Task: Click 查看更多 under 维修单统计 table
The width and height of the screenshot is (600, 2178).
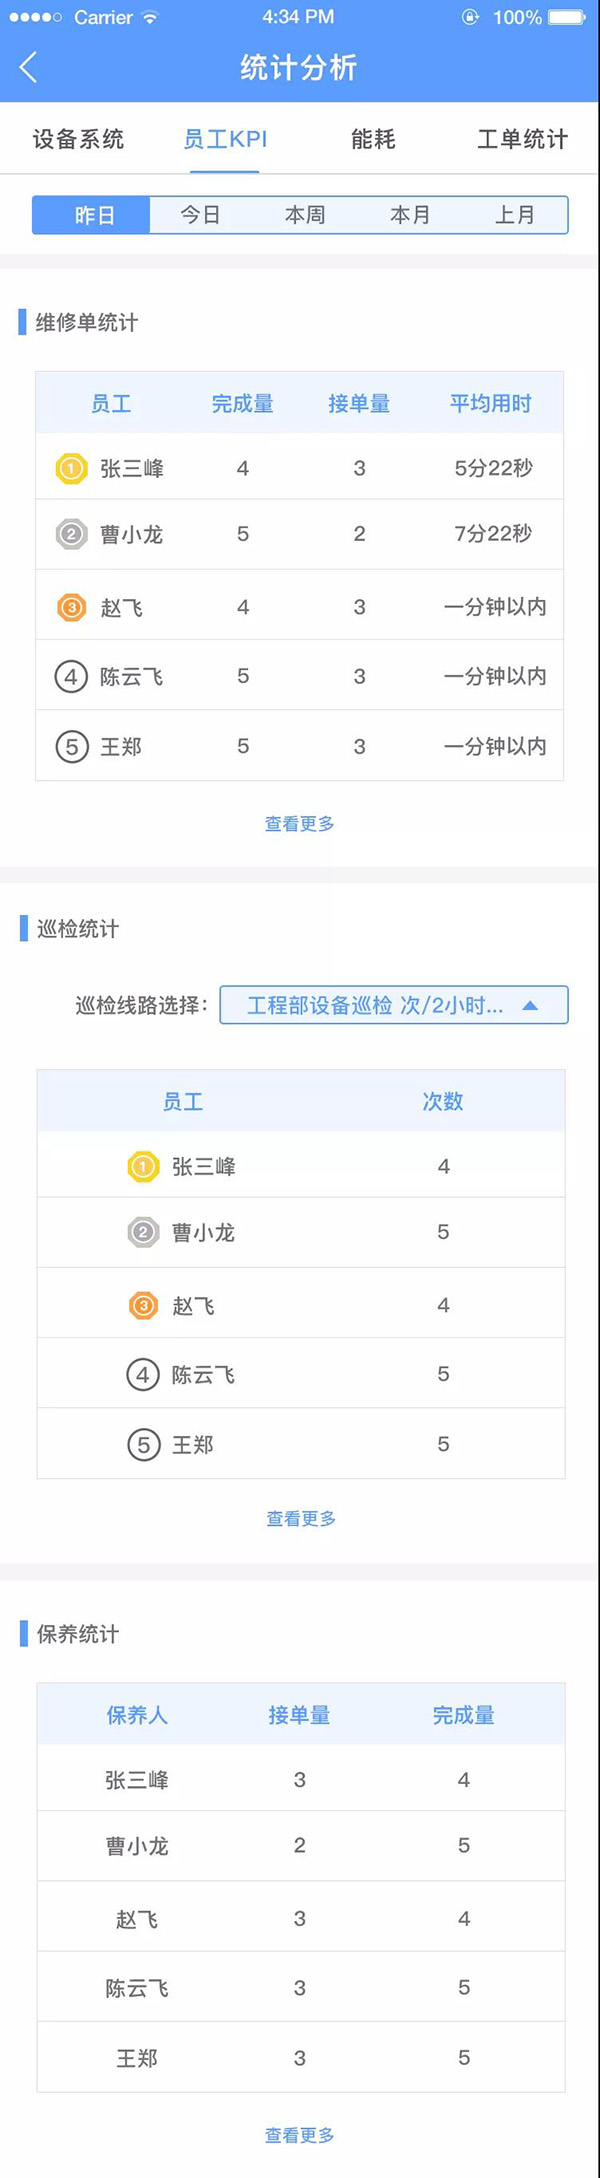Action: 300,824
